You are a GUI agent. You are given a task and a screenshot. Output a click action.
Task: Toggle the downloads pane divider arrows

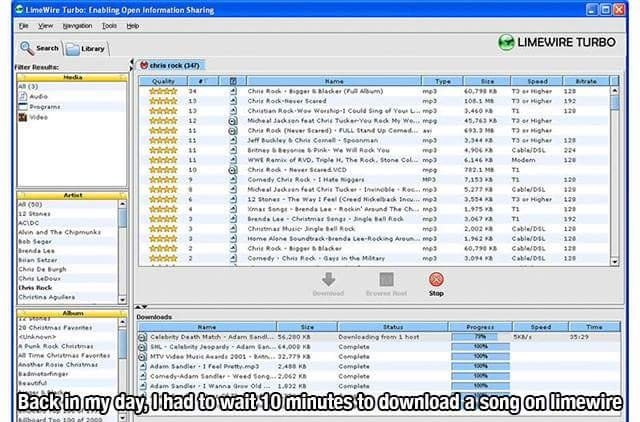coord(141,307)
